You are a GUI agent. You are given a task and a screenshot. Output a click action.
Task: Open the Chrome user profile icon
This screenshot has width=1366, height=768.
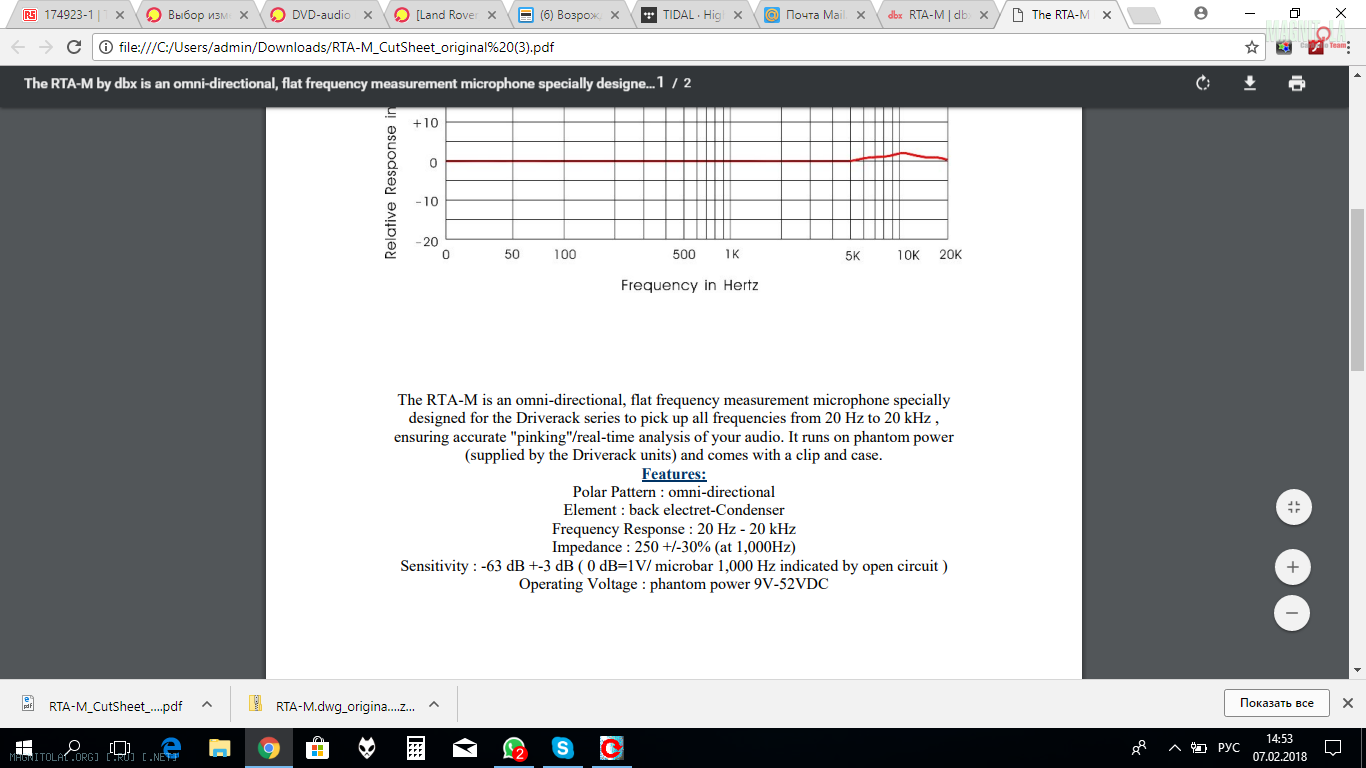[x=1201, y=13]
